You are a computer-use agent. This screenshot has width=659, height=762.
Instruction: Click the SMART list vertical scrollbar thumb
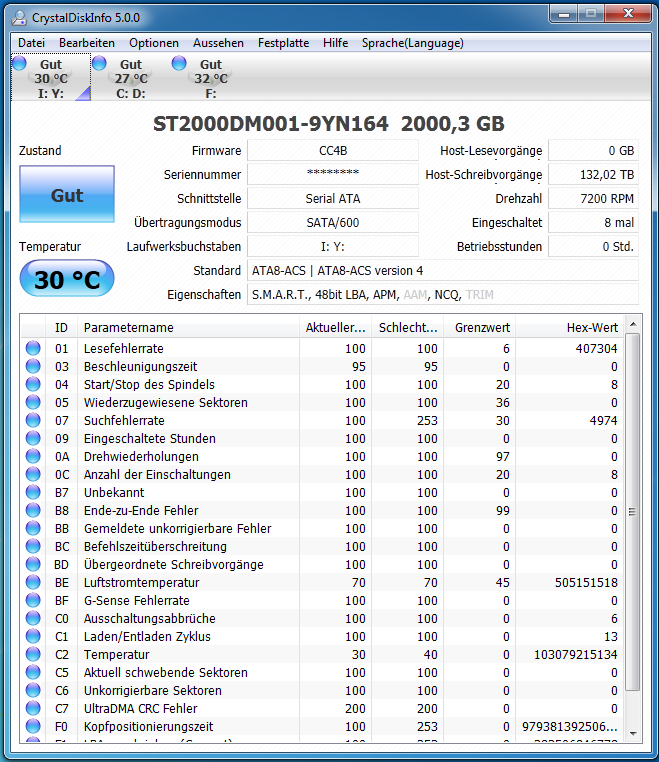(632, 512)
